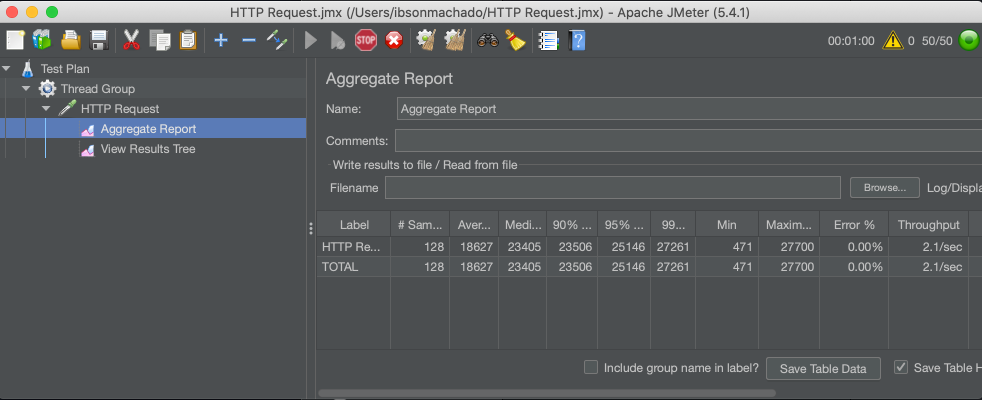Click the Min column header

[x=727, y=225]
